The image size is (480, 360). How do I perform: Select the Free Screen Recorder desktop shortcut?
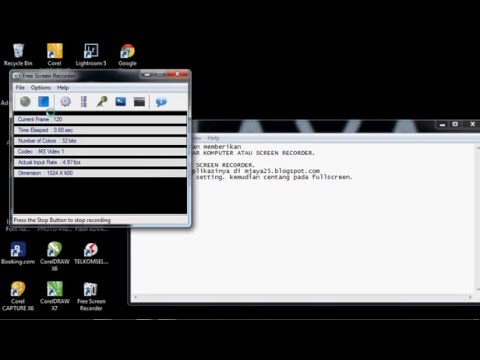coord(91,296)
